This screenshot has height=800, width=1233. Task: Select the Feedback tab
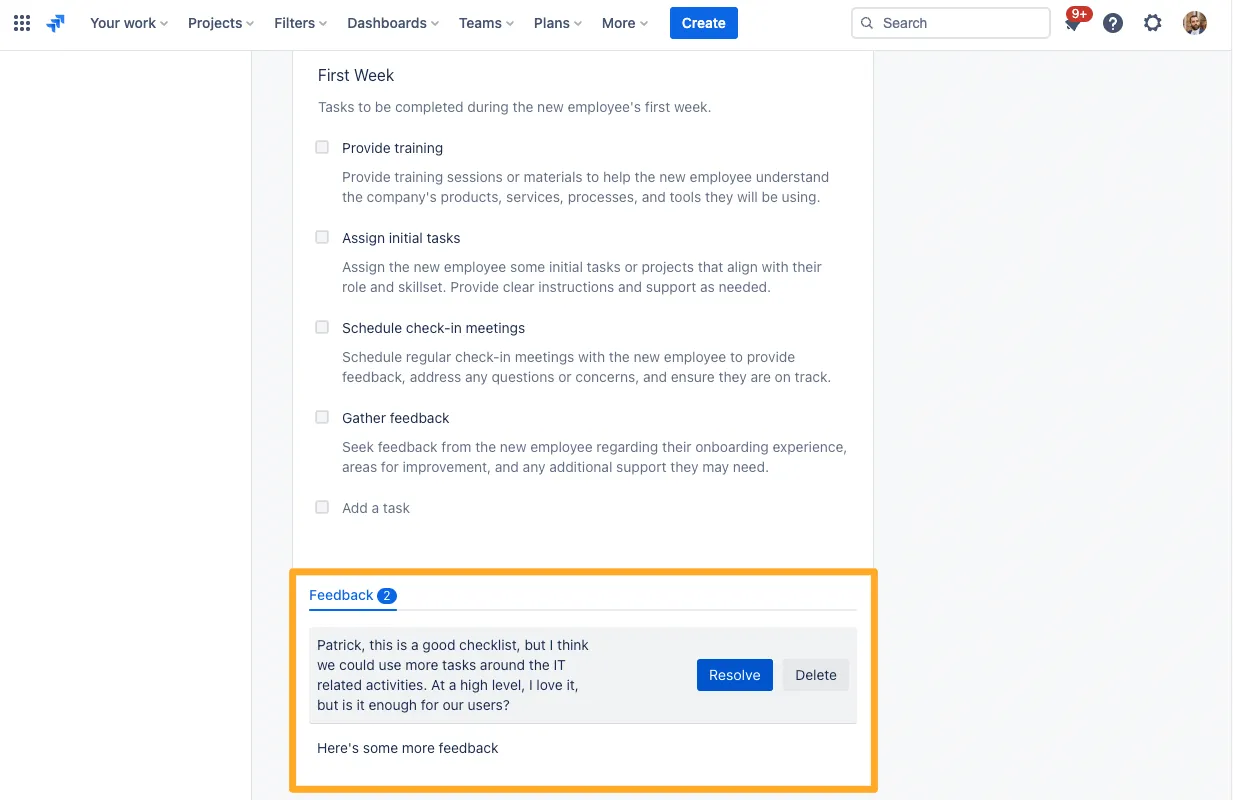342,595
